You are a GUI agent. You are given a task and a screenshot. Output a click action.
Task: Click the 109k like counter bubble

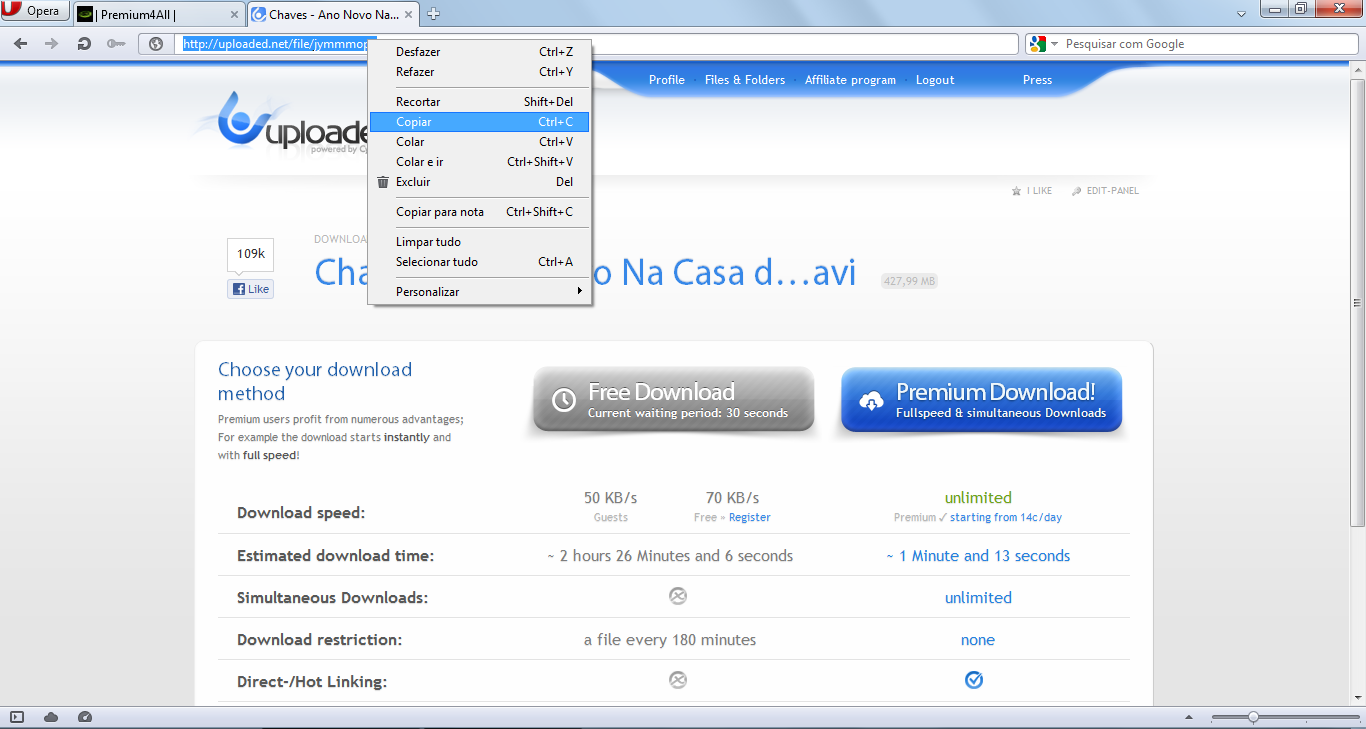pos(250,255)
